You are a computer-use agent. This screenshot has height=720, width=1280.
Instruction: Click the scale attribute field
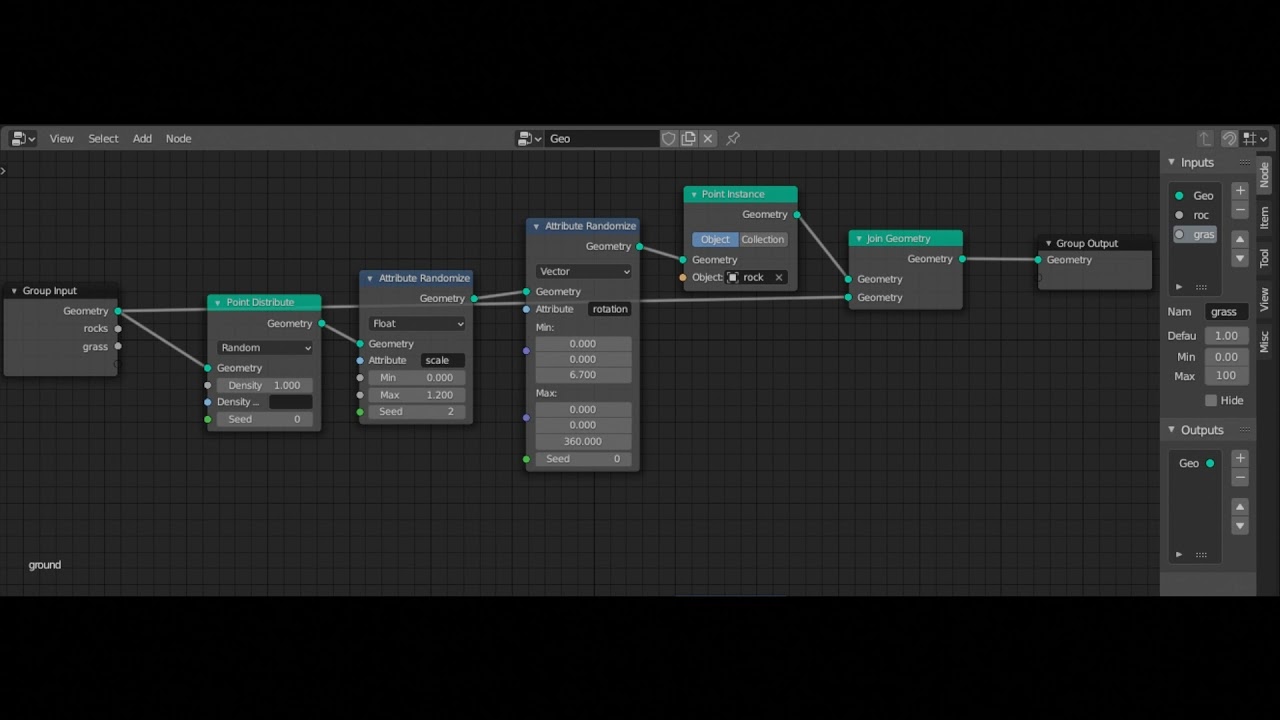[443, 360]
